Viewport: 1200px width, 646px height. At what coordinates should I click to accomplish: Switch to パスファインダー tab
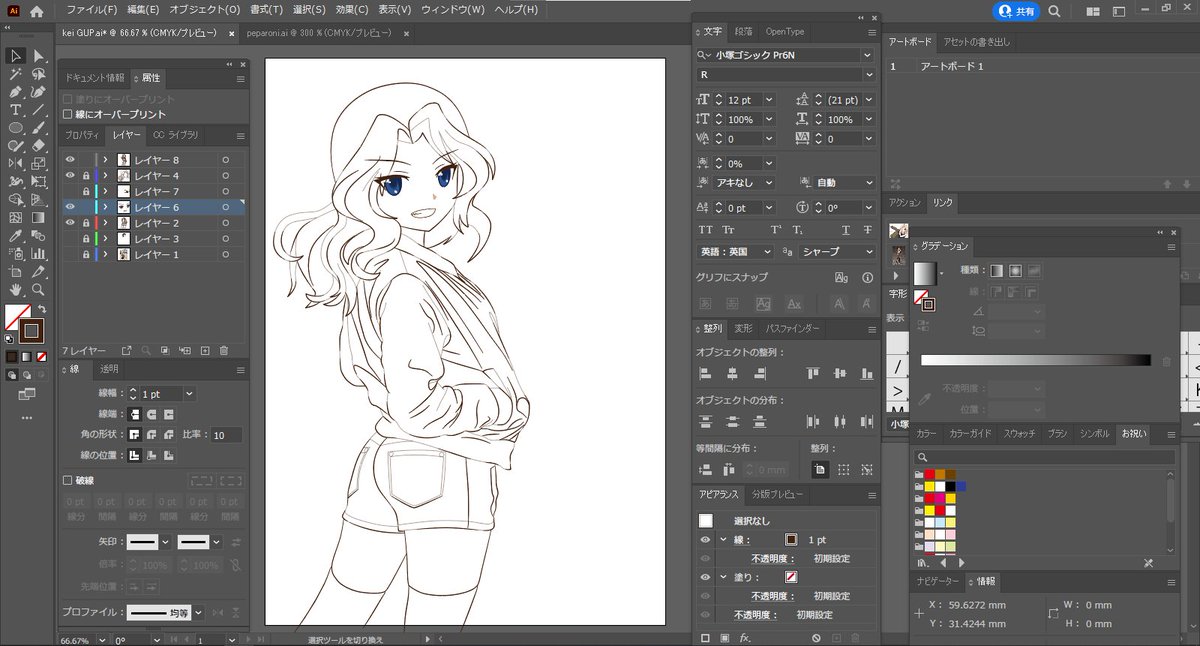tap(793, 328)
